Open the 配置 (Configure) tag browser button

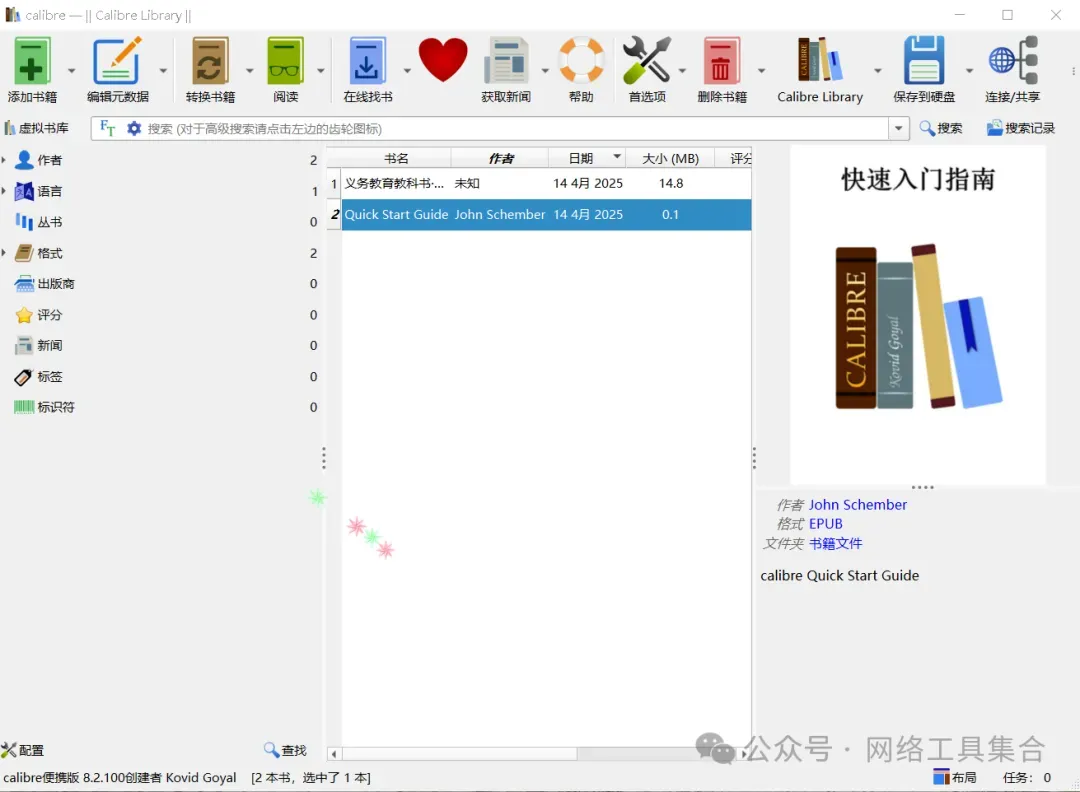click(x=23, y=750)
